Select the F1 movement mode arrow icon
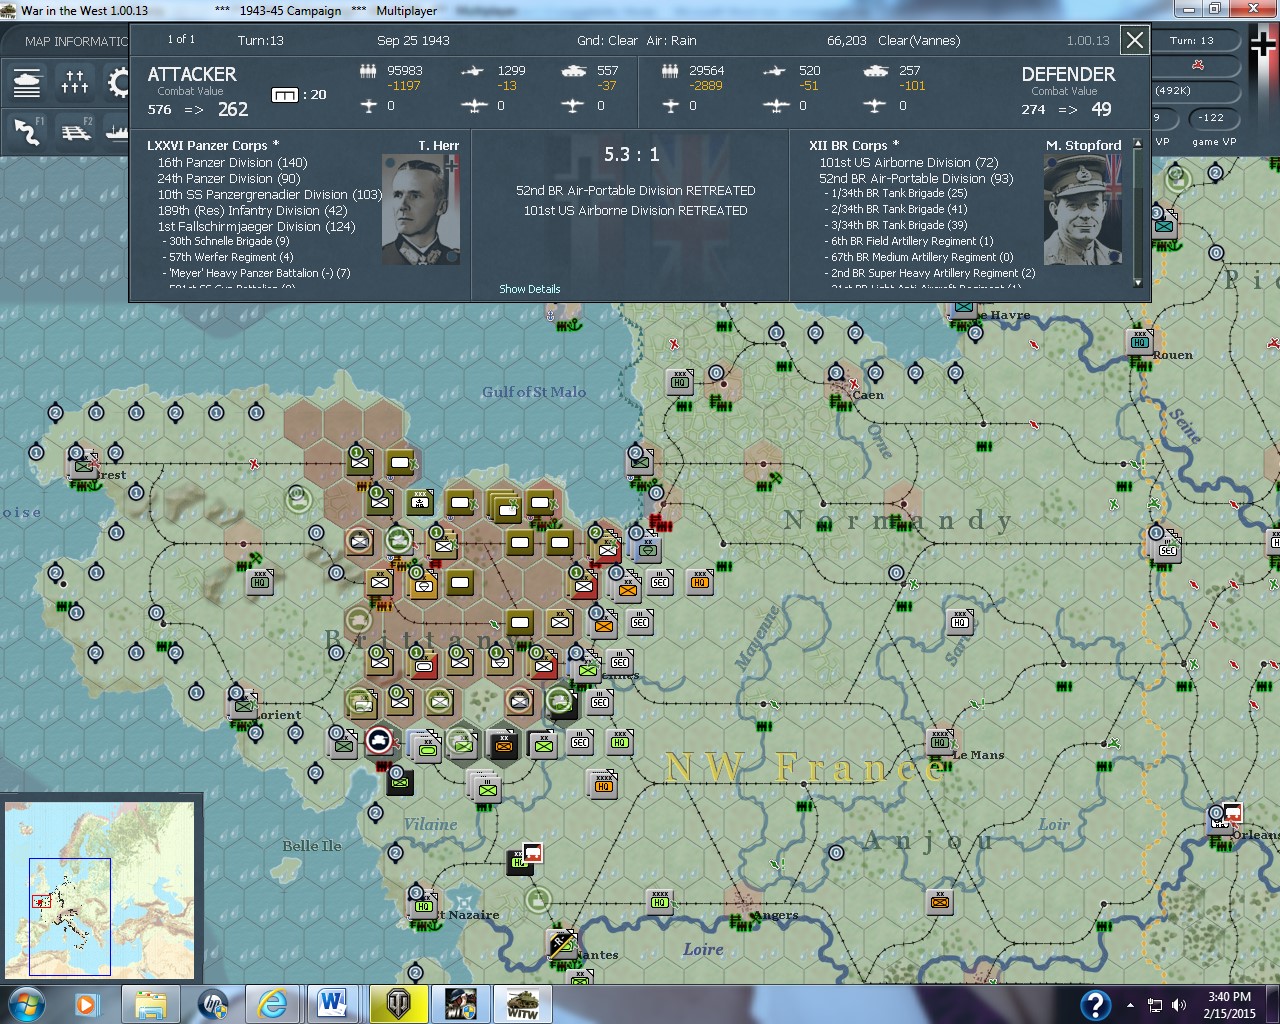Viewport: 1280px width, 1024px height. tap(27, 131)
